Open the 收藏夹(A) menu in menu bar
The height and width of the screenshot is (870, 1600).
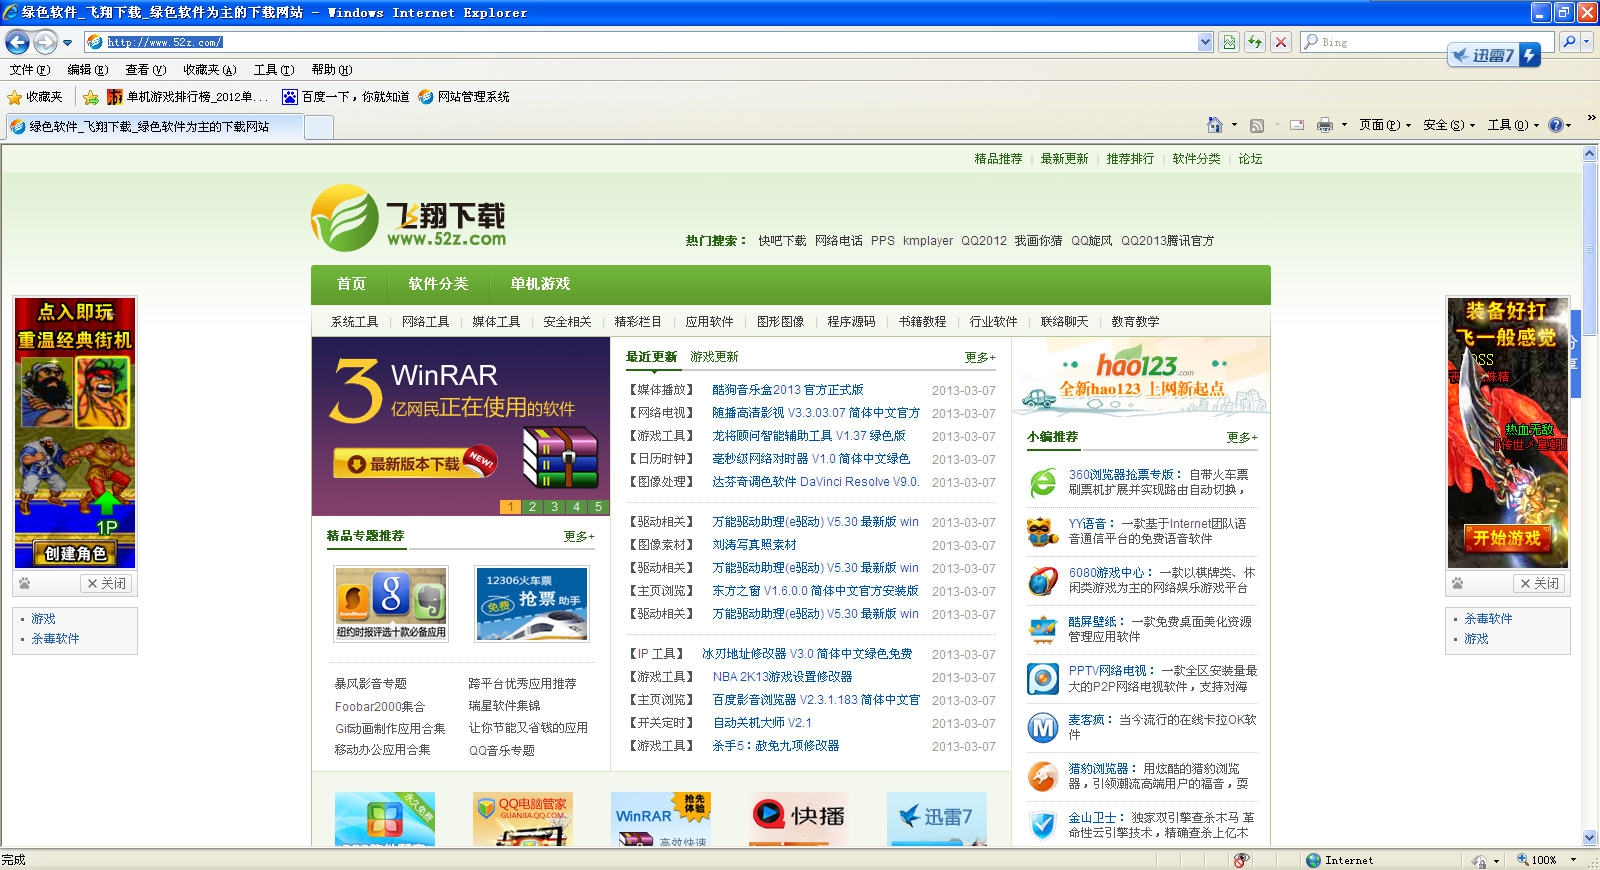[209, 70]
